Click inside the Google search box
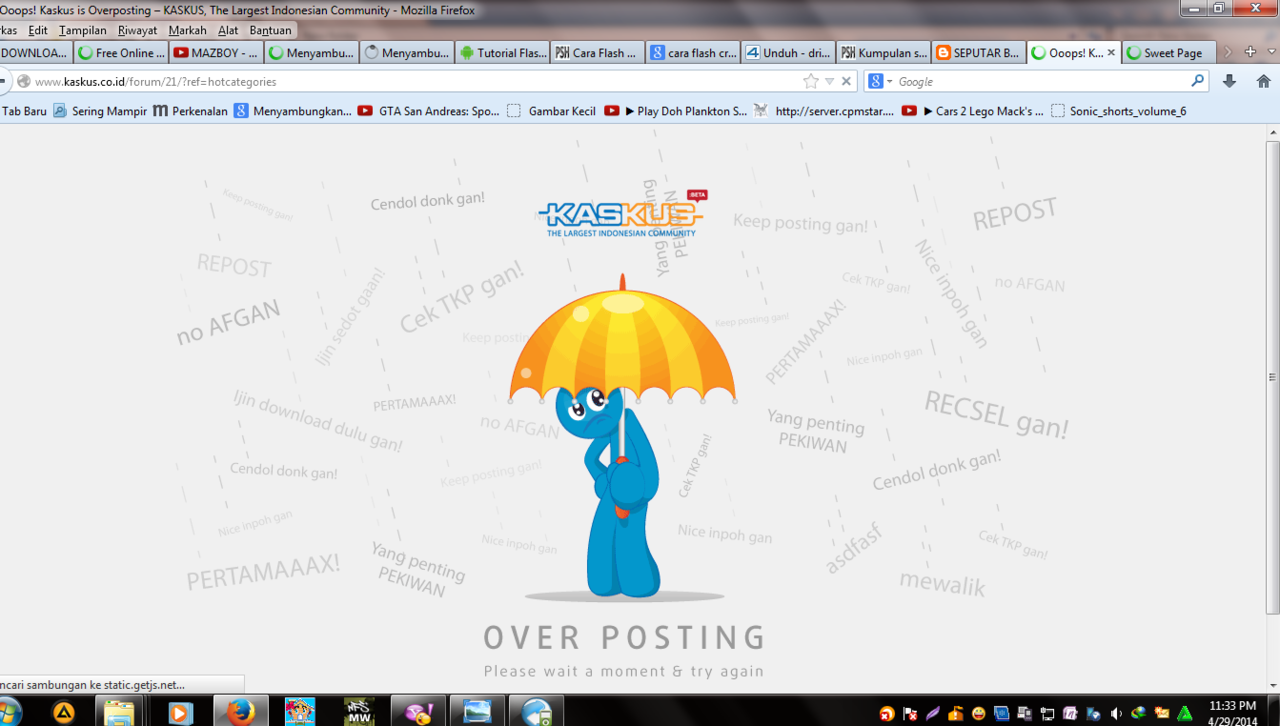The image size is (1280, 726). (x=1040, y=82)
